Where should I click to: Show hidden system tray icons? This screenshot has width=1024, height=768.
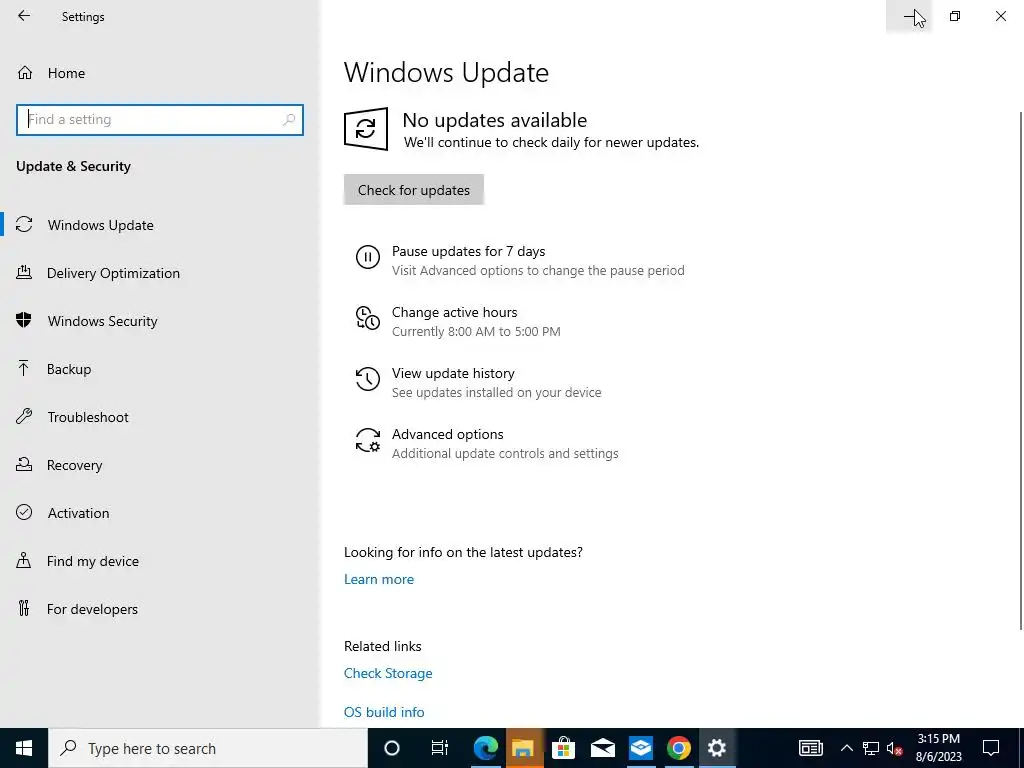click(846, 748)
